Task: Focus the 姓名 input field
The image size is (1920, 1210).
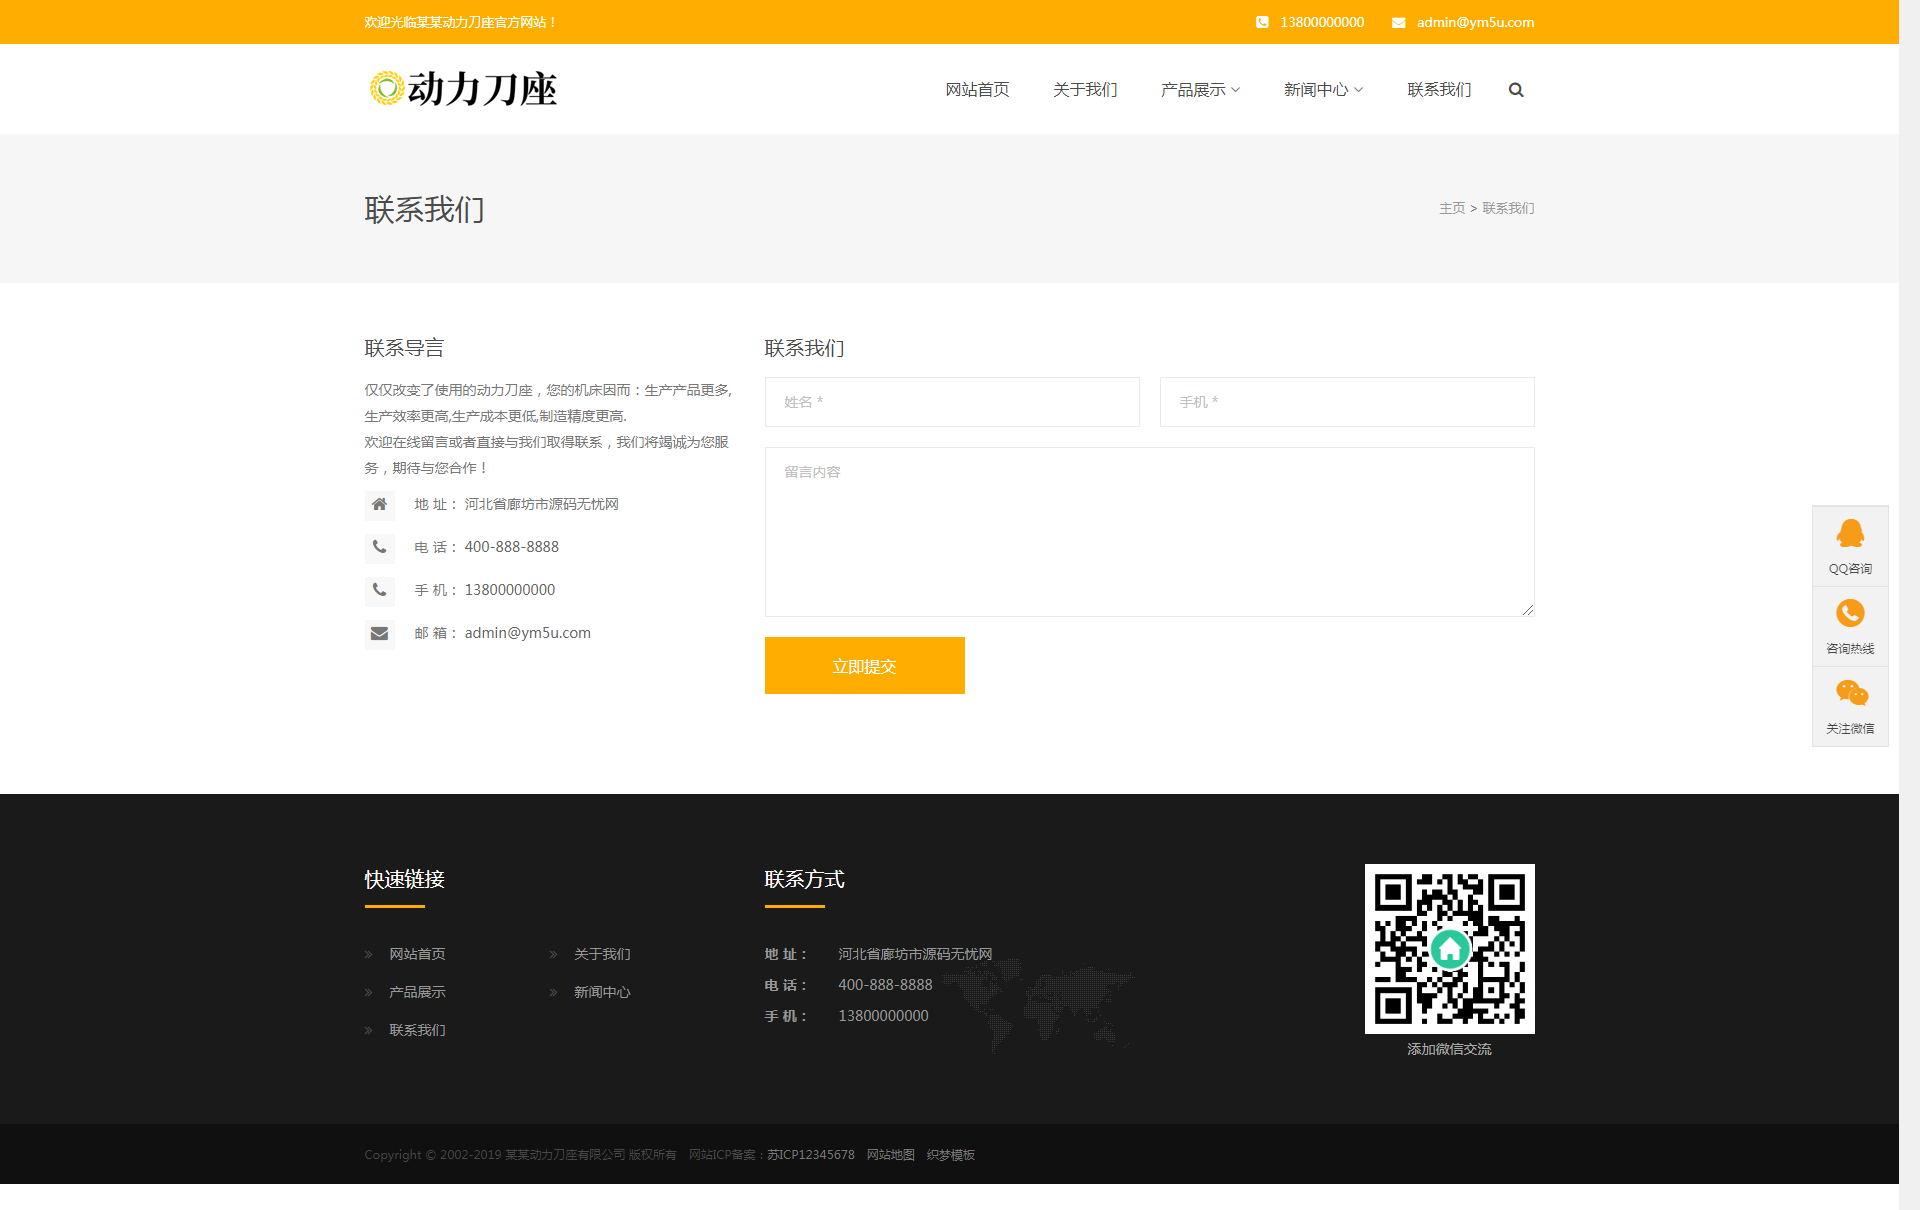Action: pos(951,402)
